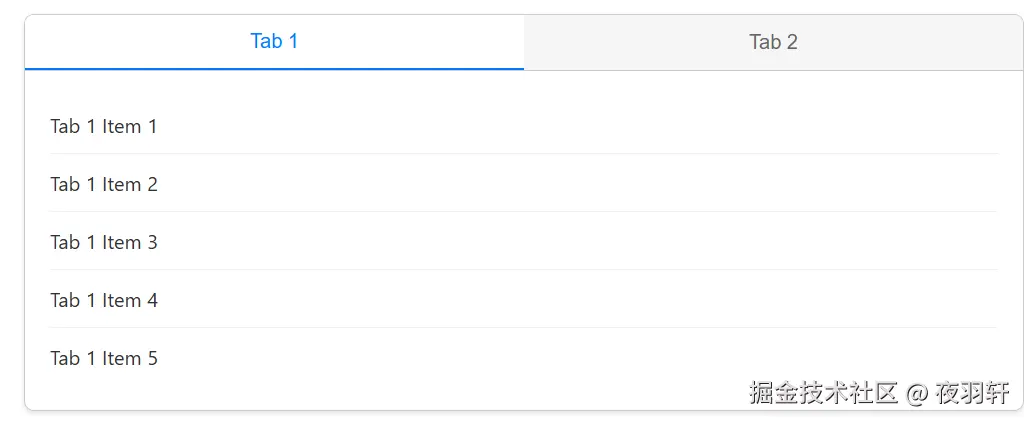Click the 夜羽轩 author name

pyautogui.click(x=972, y=393)
